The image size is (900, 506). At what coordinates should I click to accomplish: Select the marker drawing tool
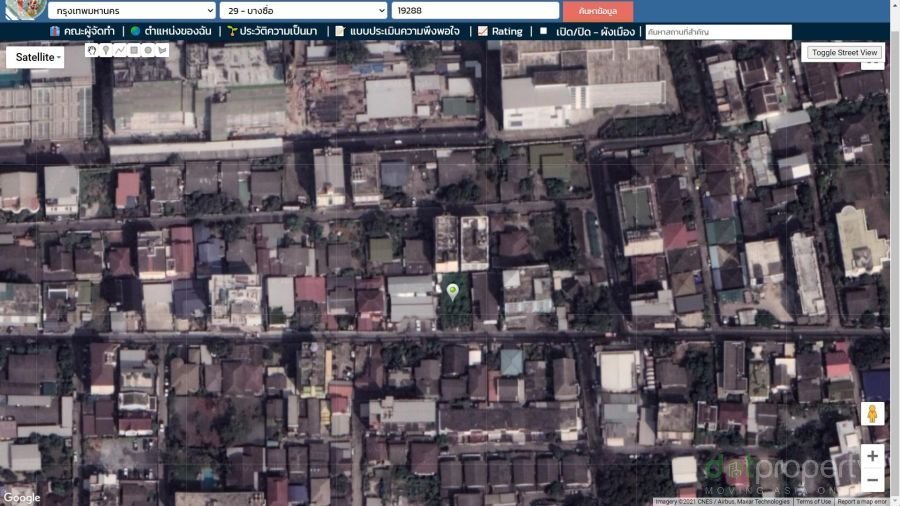coord(106,50)
